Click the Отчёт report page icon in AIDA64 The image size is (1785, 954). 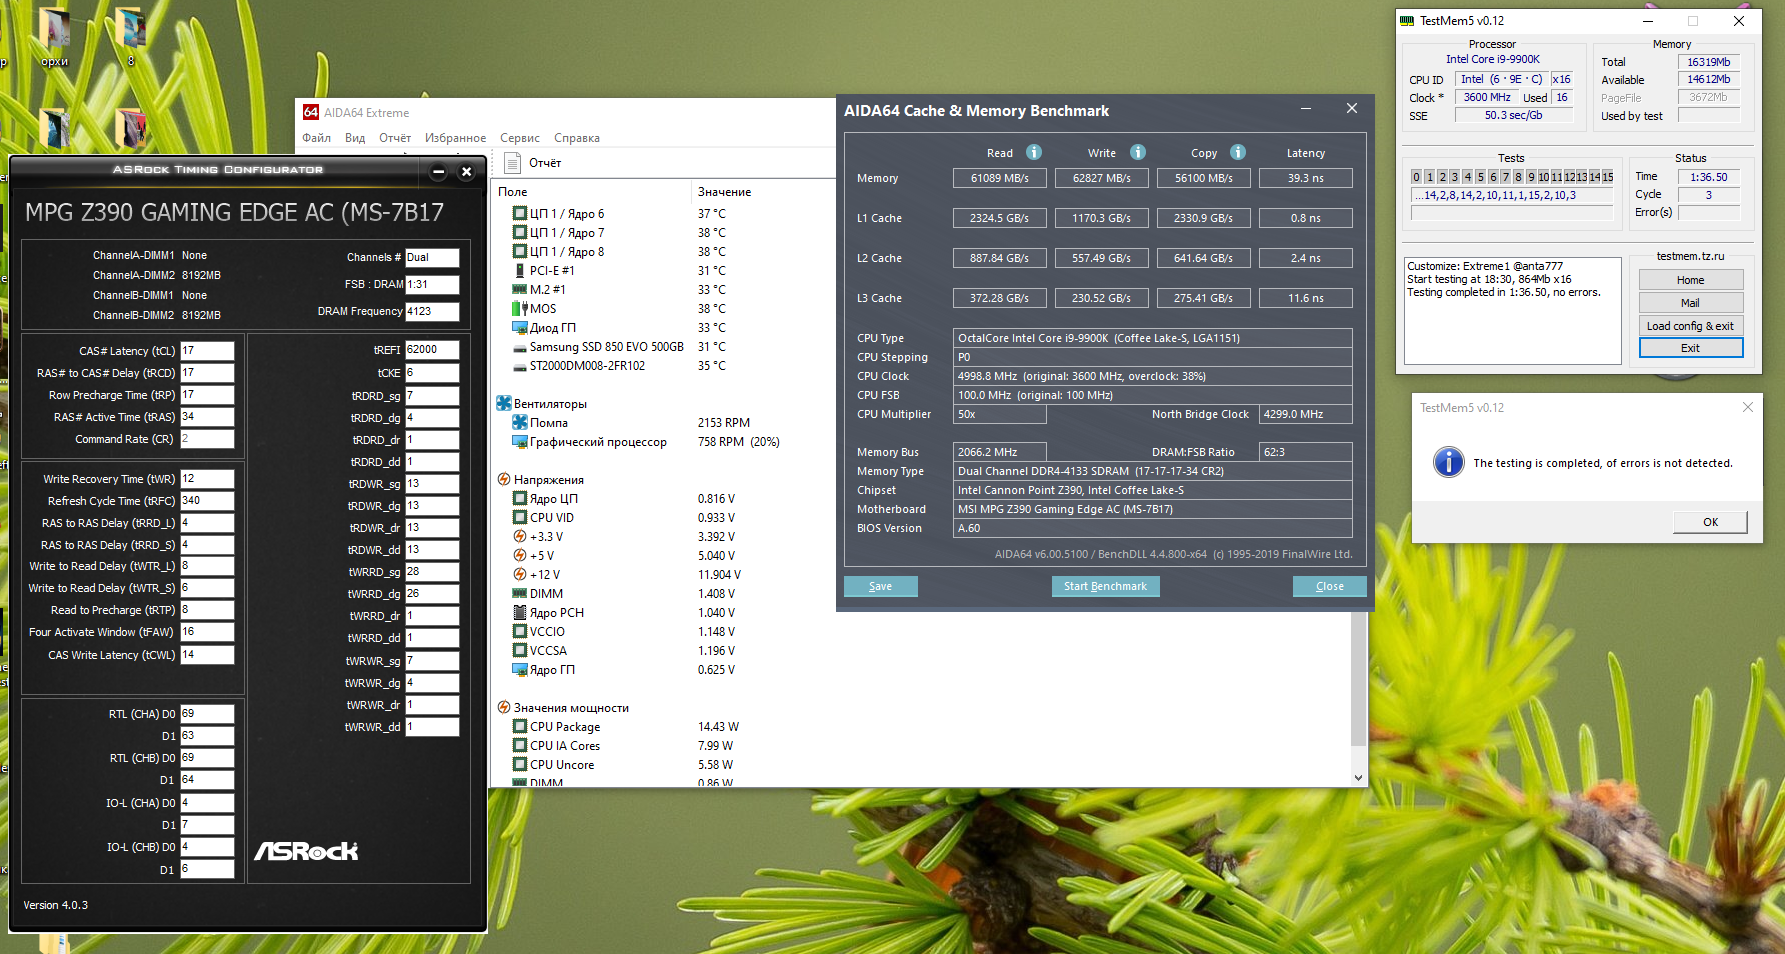[x=513, y=163]
